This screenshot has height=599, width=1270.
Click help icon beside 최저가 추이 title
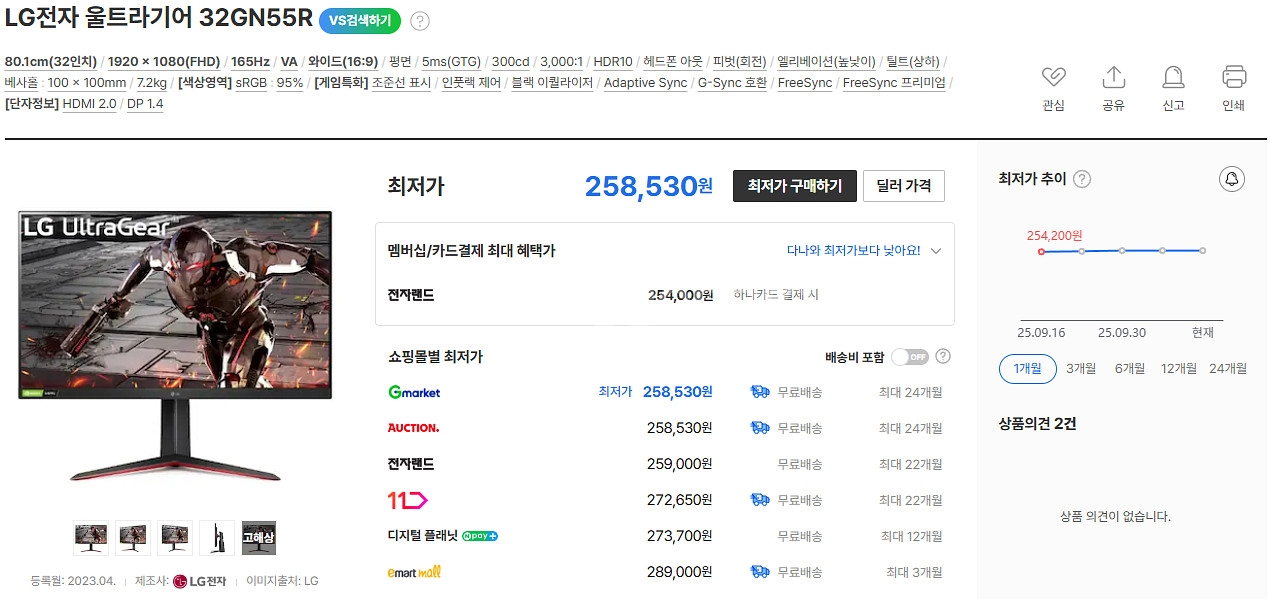tap(1082, 179)
